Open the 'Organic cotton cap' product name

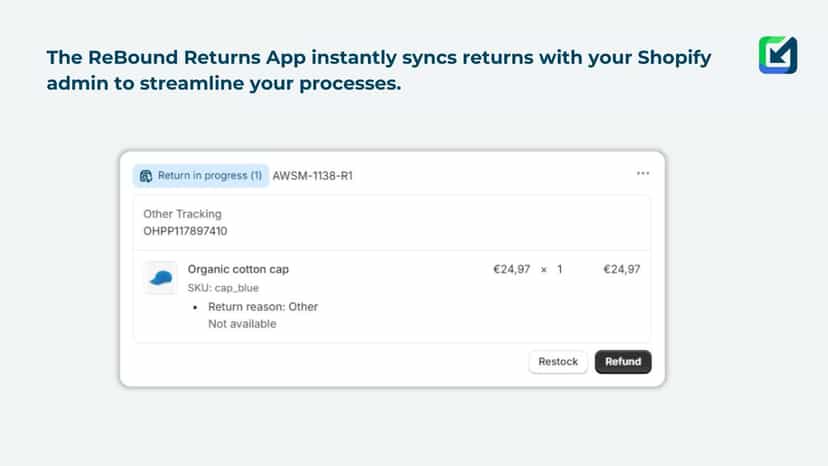pyautogui.click(x=238, y=269)
